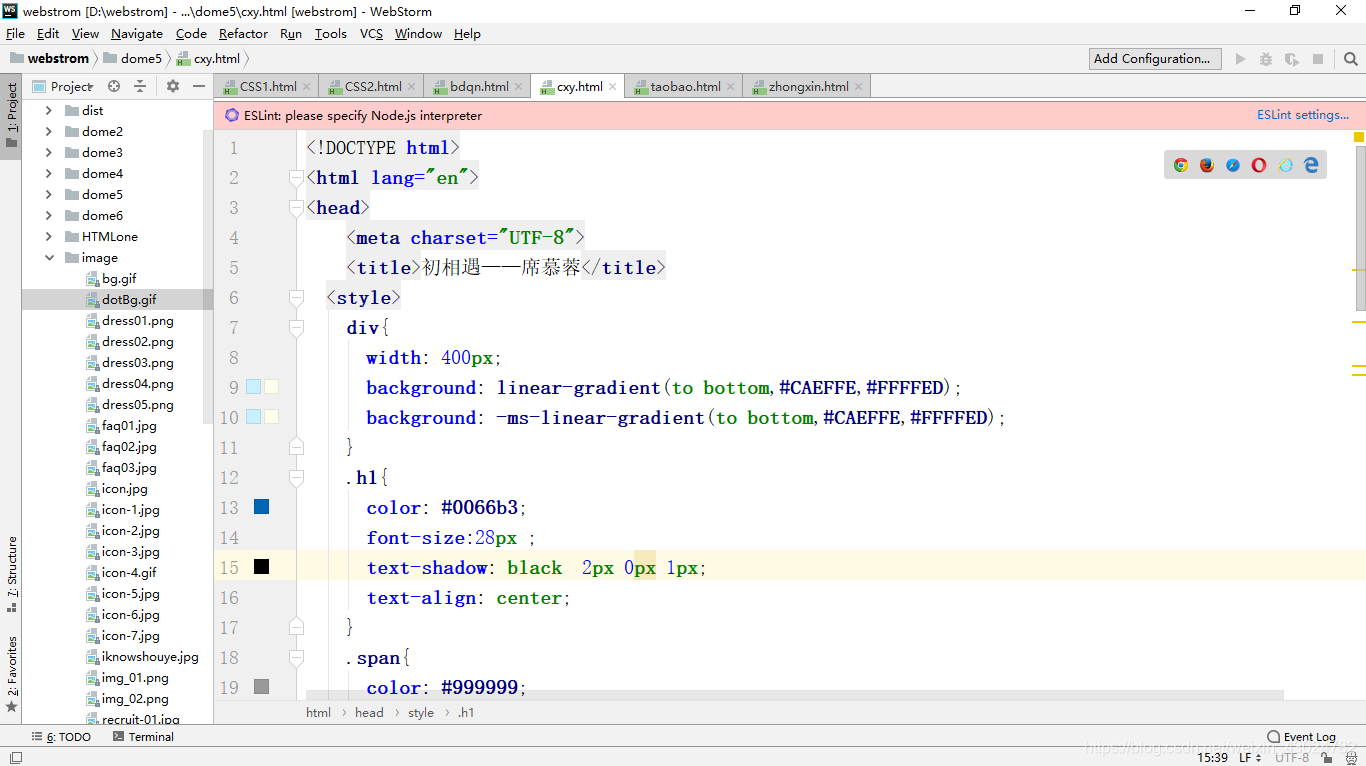Screen dimensions: 1366x766
Task: Toggle tool window quick access icon in status bar
Action: pyautogui.click(x=15, y=758)
